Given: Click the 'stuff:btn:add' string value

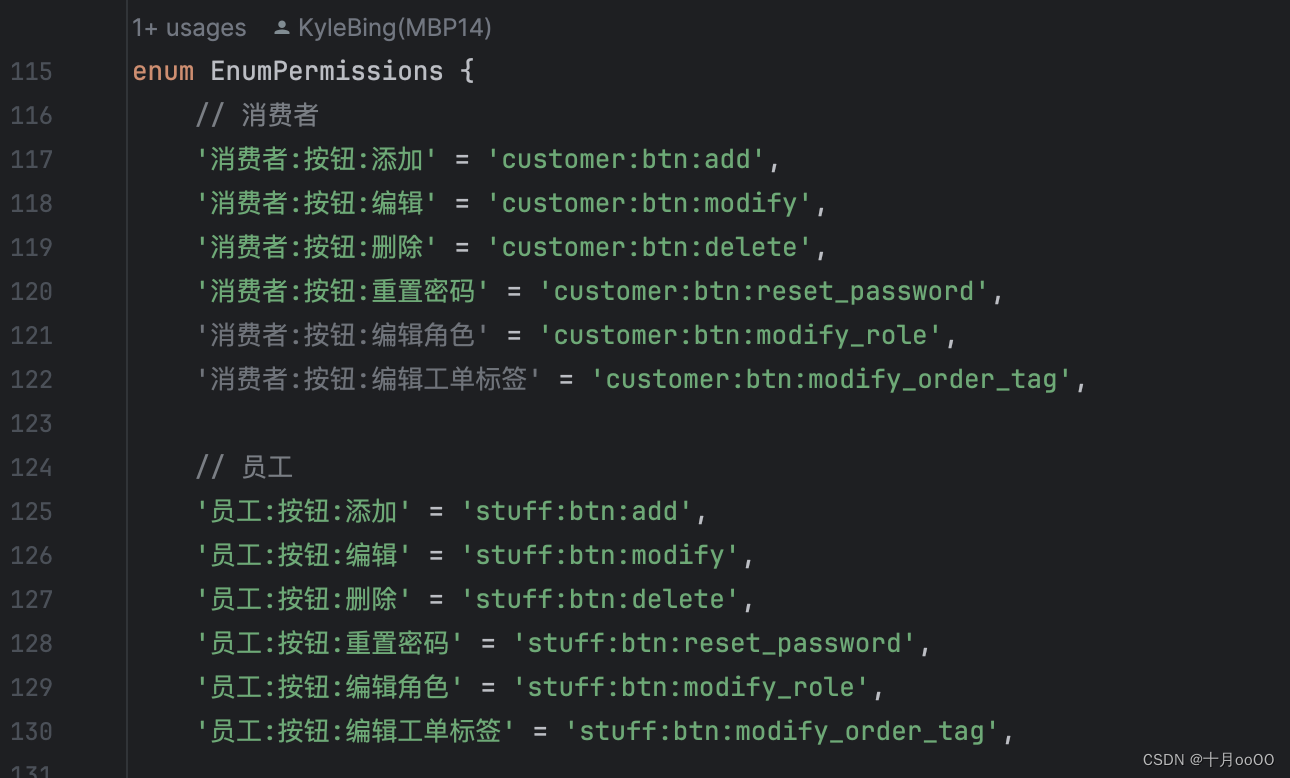Looking at the screenshot, I should (577, 512).
